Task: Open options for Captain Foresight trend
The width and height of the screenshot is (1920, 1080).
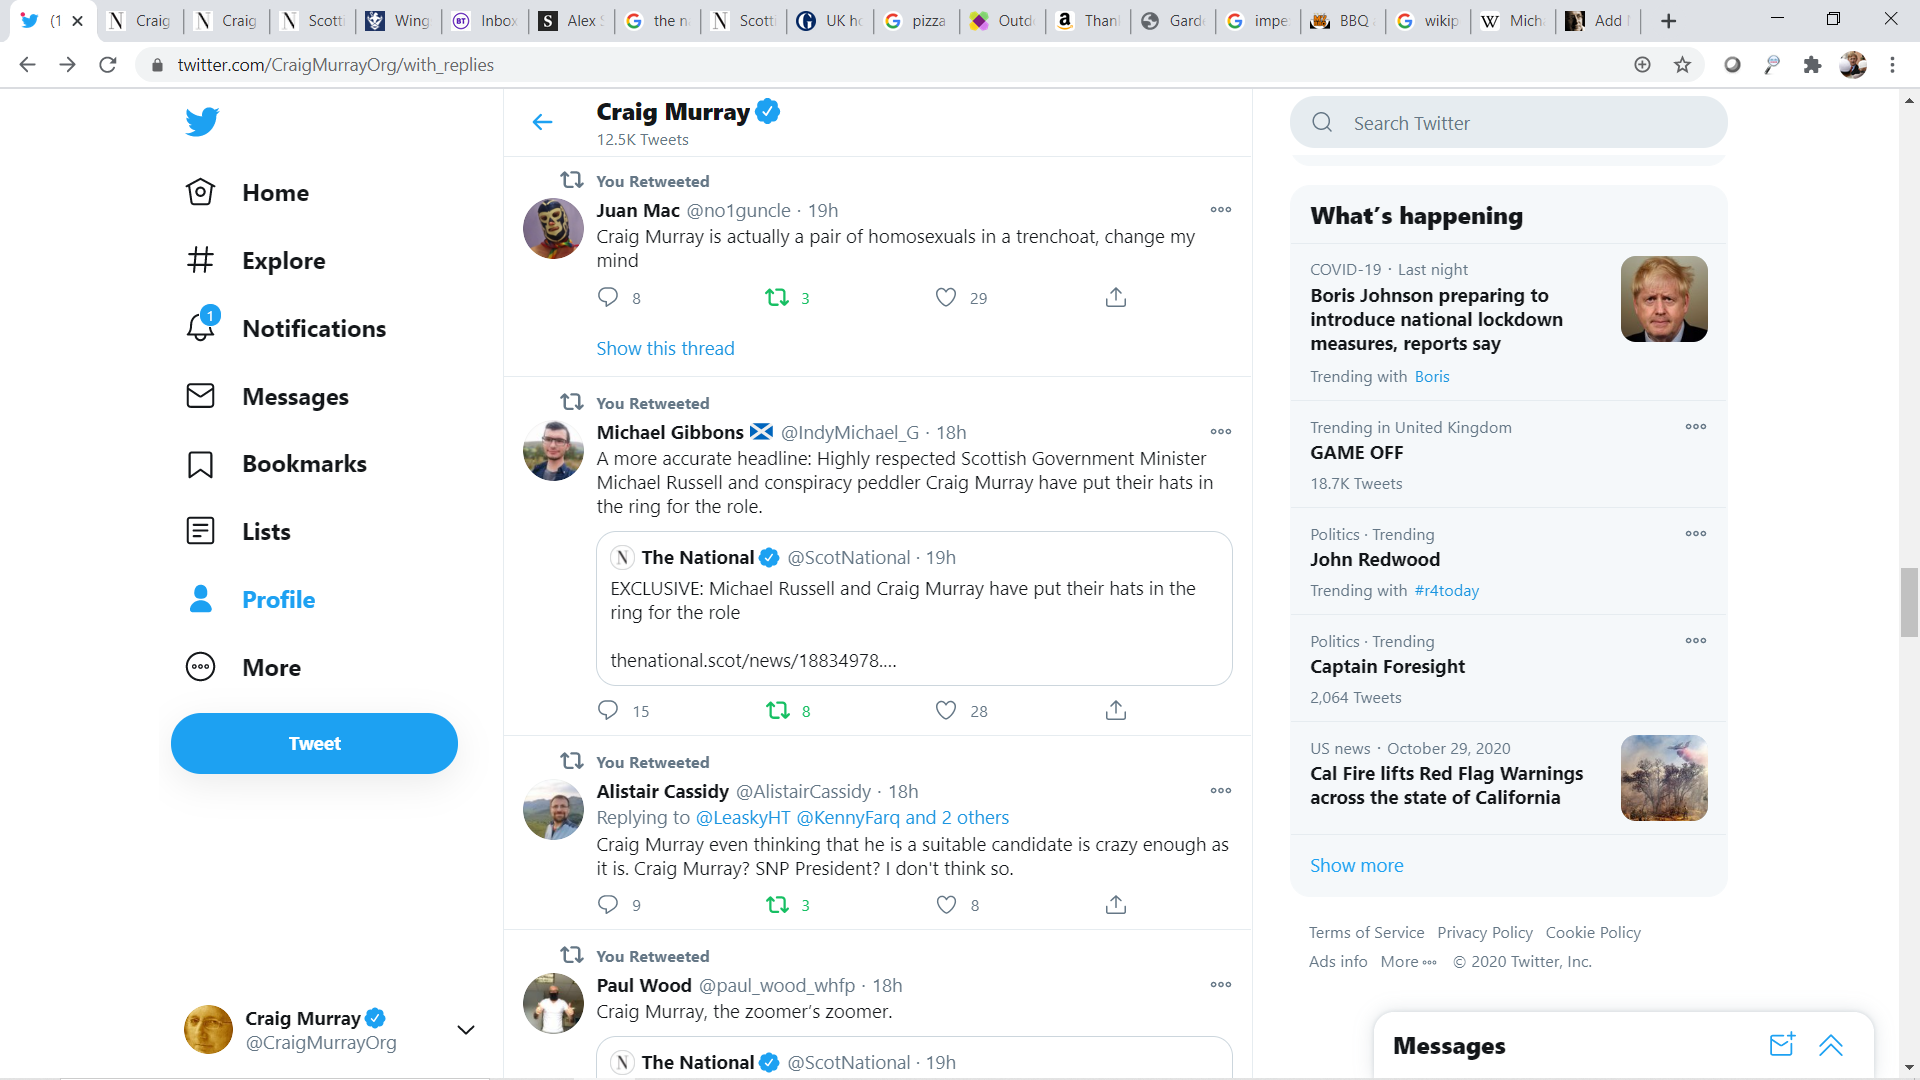Action: tap(1696, 641)
